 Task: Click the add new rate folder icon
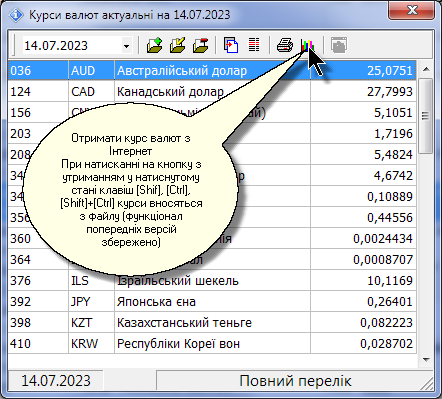pyautogui.click(x=154, y=45)
